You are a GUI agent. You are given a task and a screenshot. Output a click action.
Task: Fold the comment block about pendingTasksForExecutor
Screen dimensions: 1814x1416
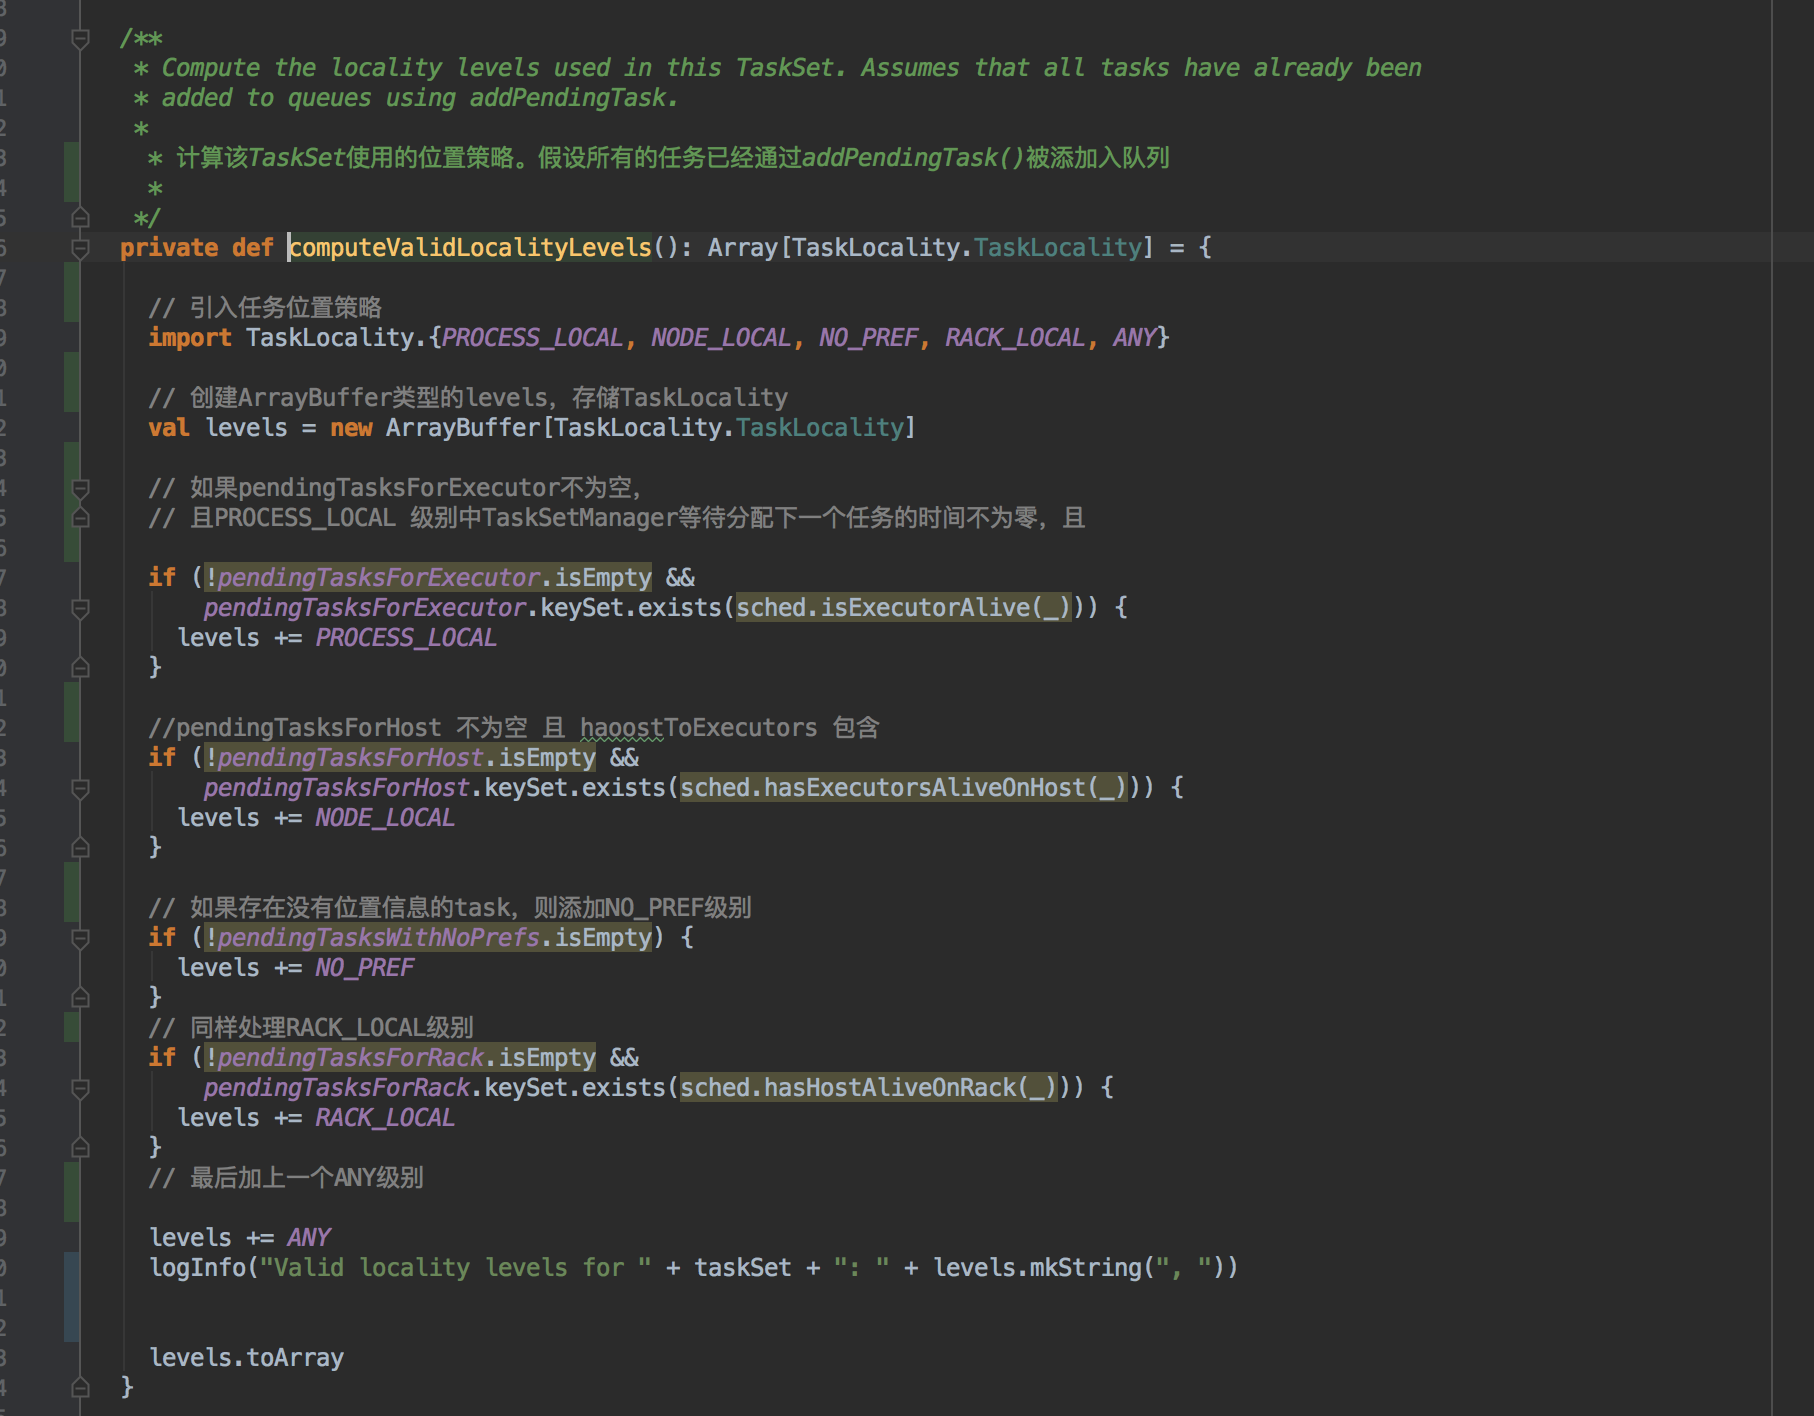pos(80,490)
